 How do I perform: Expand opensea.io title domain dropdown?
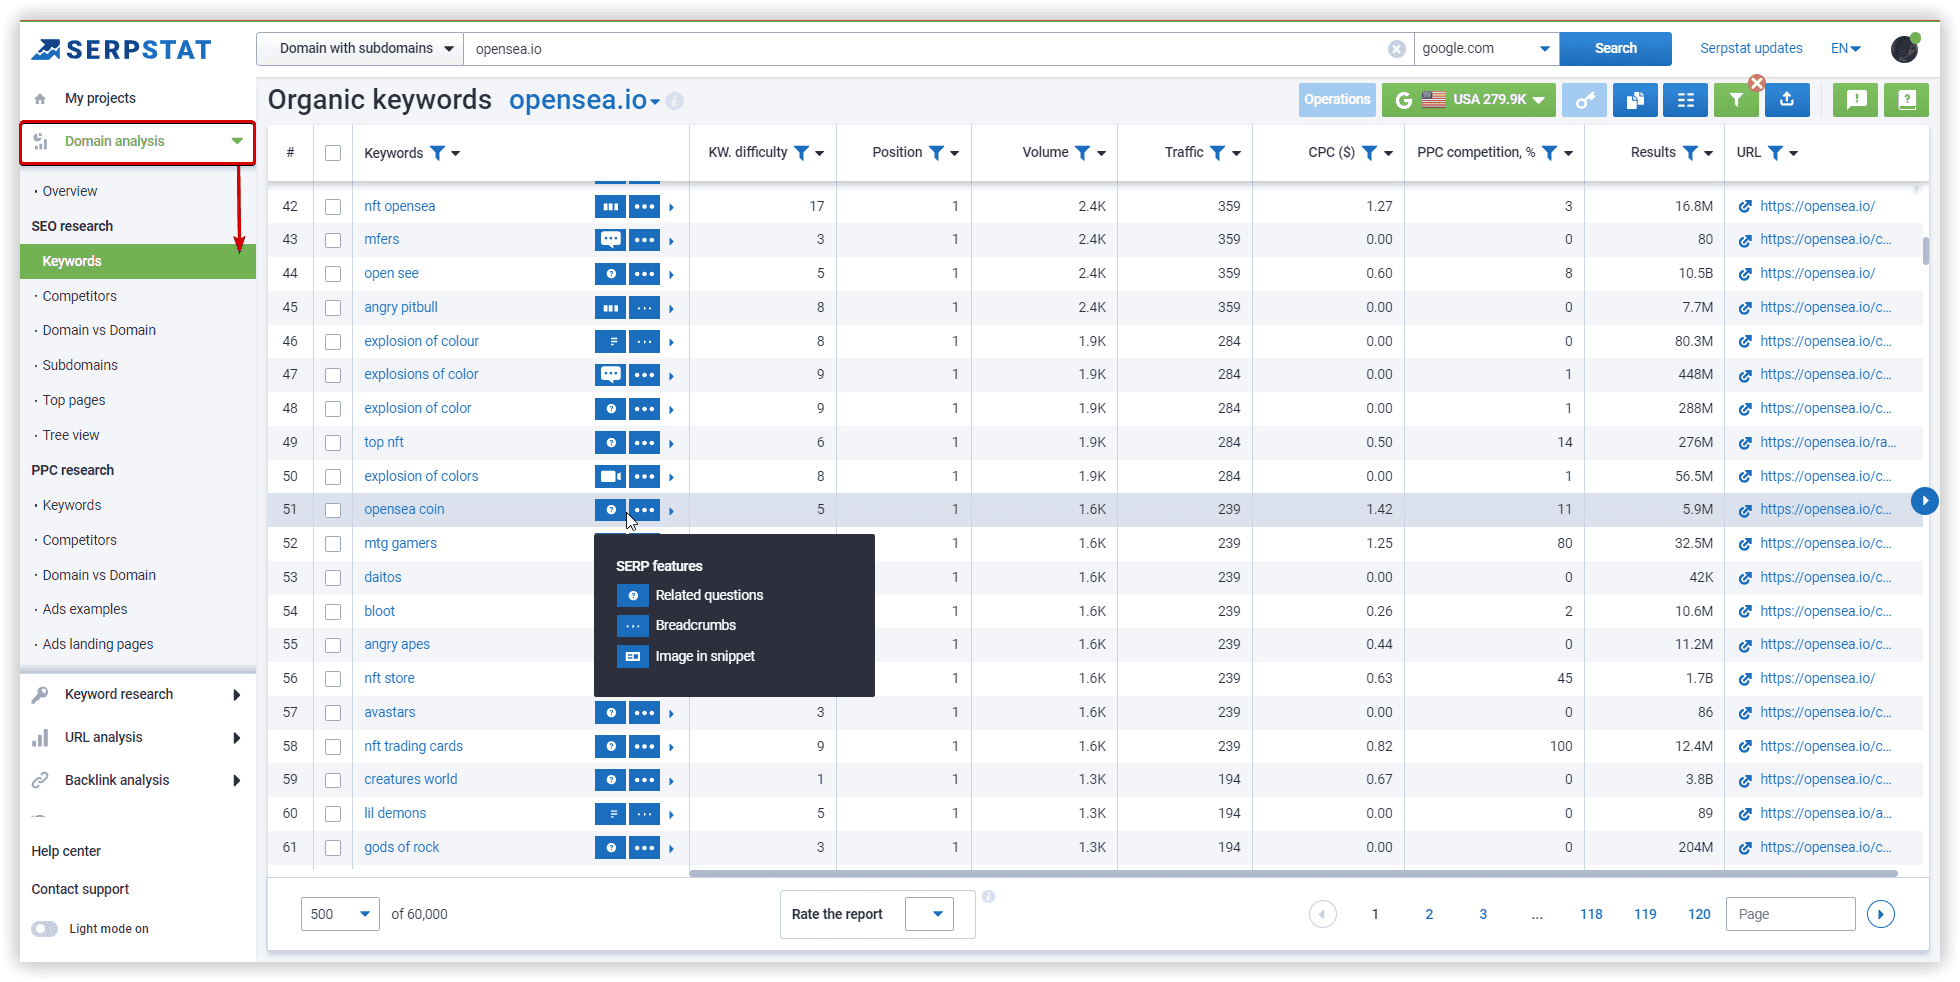655,102
